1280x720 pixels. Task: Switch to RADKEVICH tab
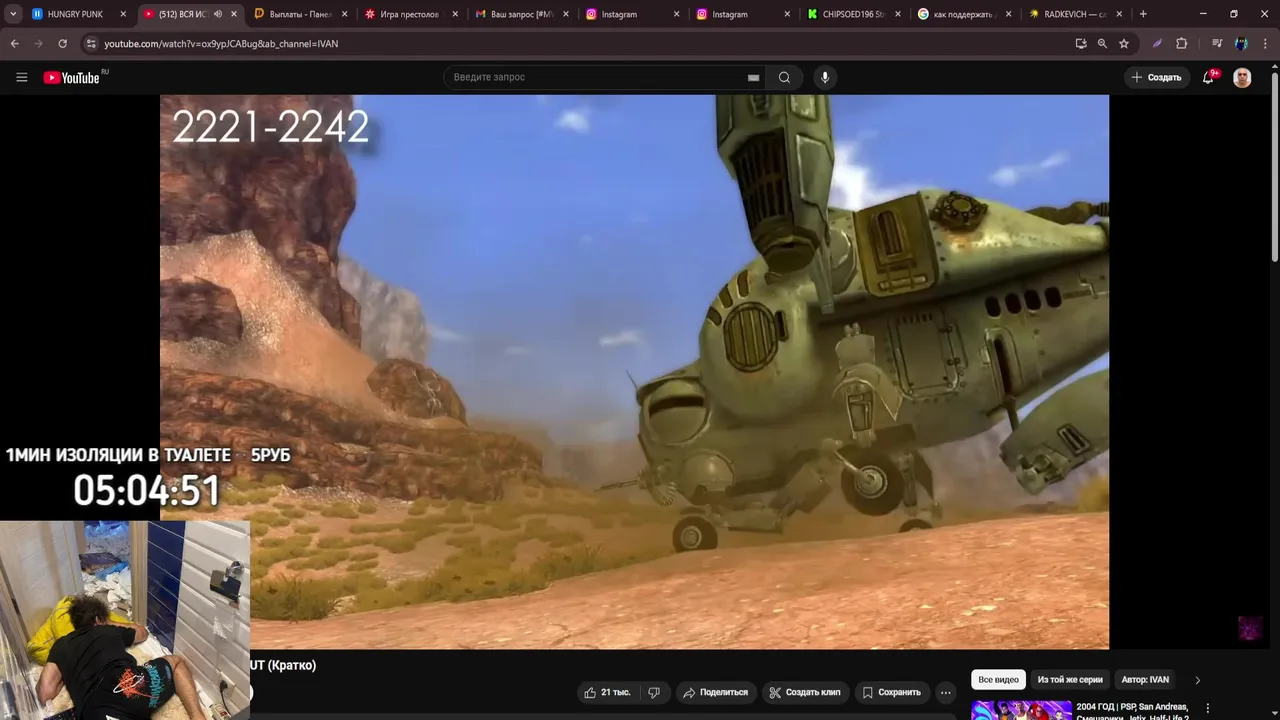1074,14
